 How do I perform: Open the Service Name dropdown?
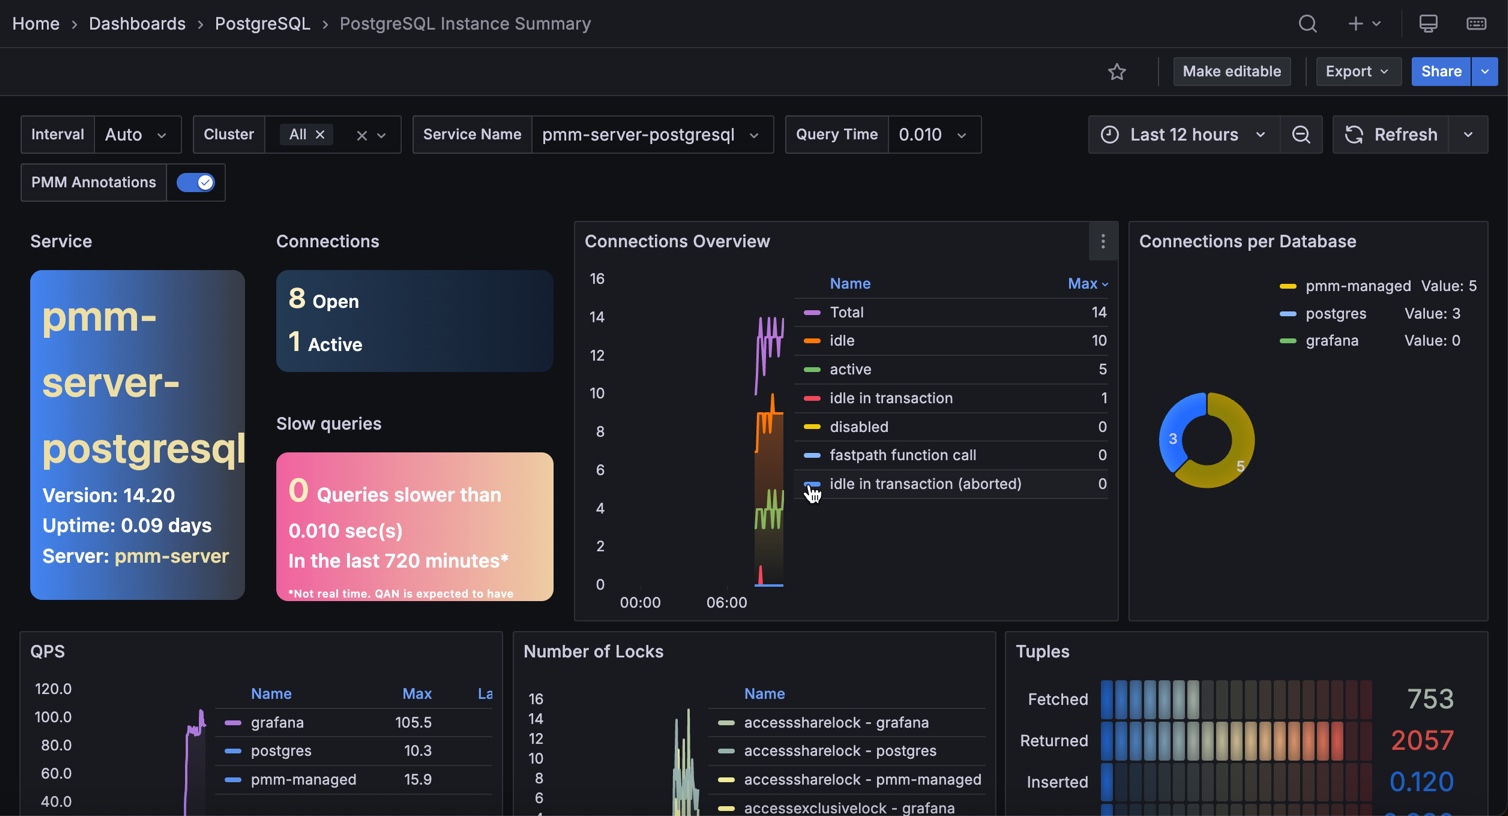tap(651, 135)
